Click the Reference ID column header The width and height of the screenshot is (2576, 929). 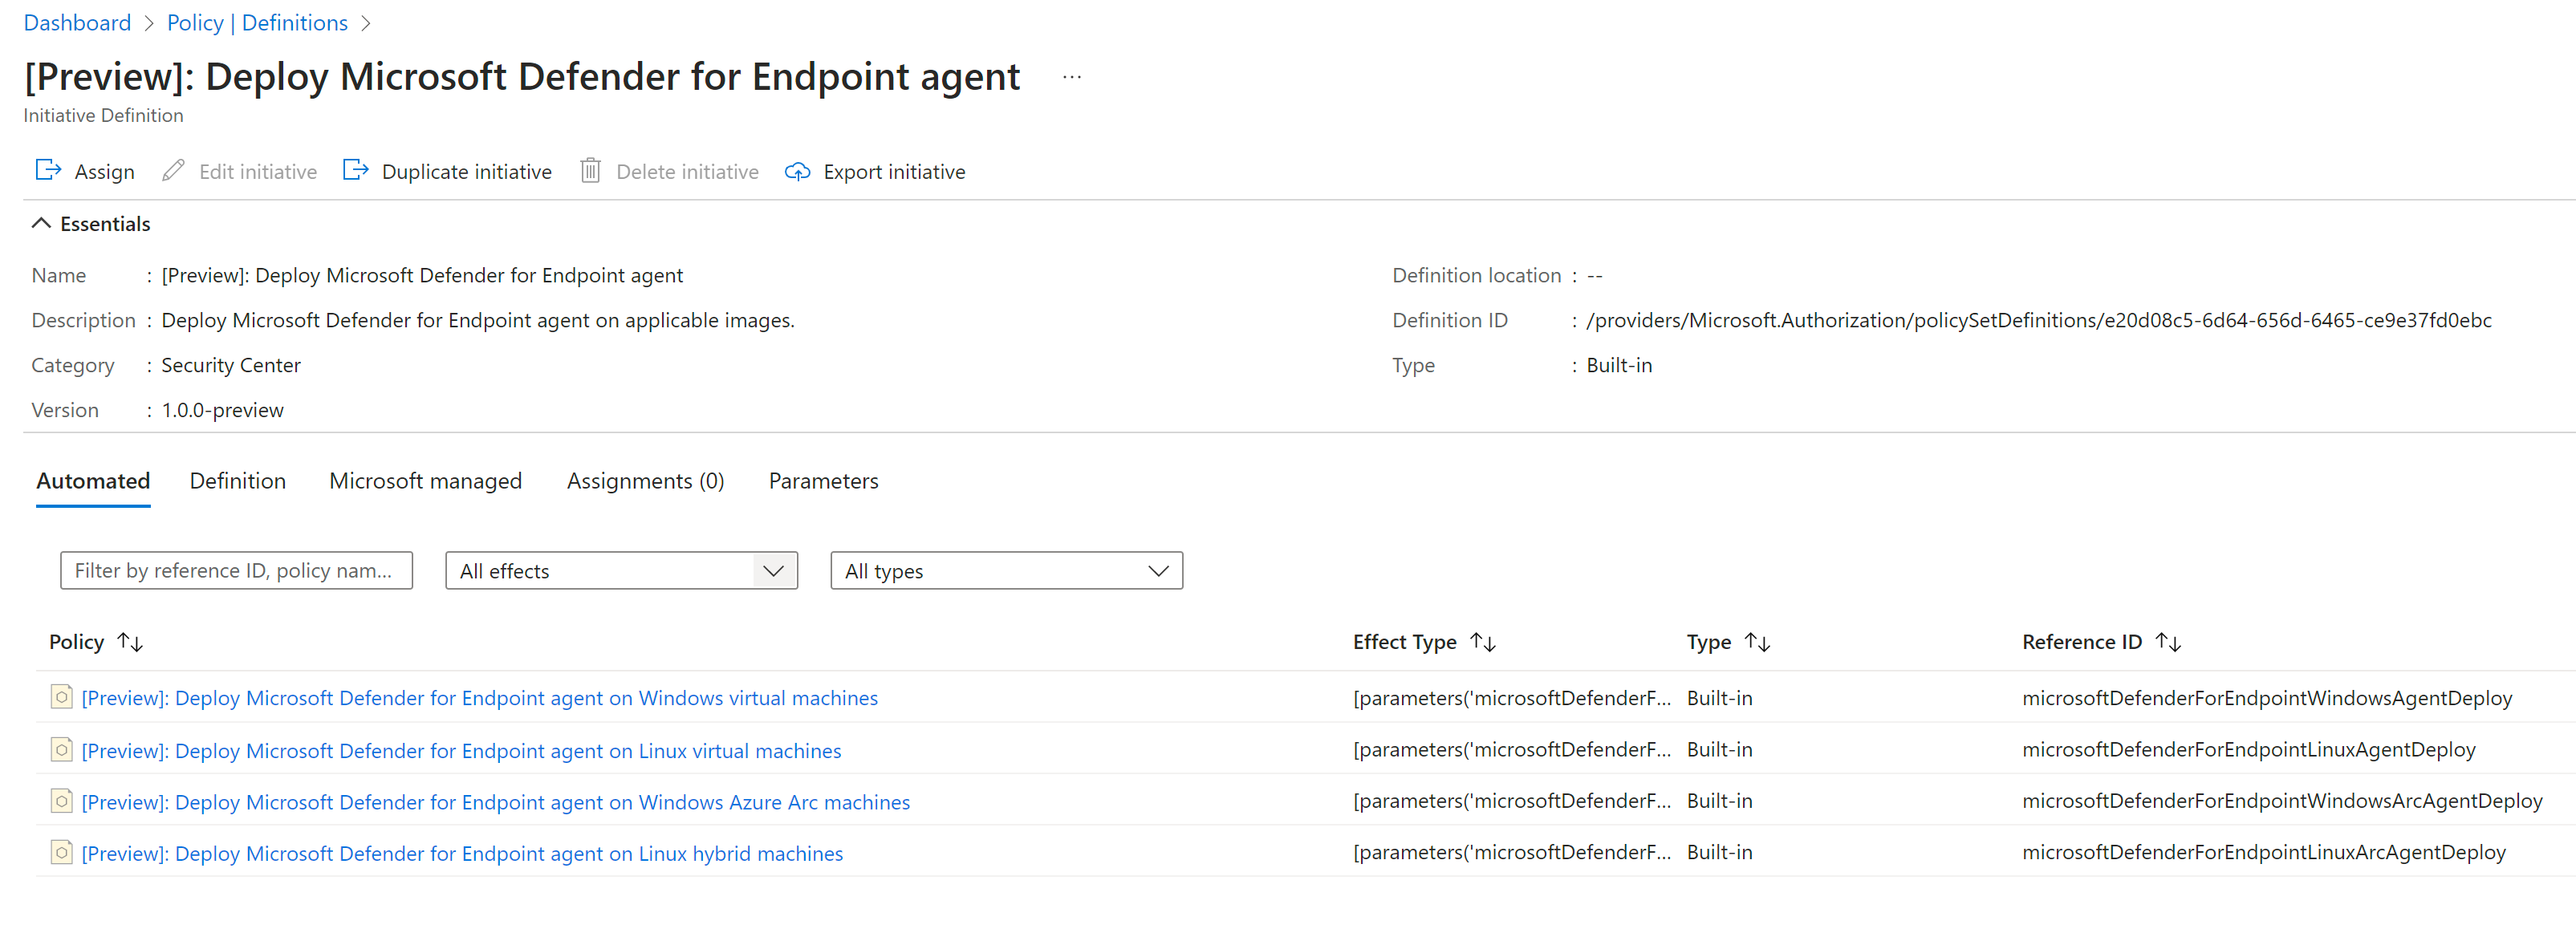2081,642
